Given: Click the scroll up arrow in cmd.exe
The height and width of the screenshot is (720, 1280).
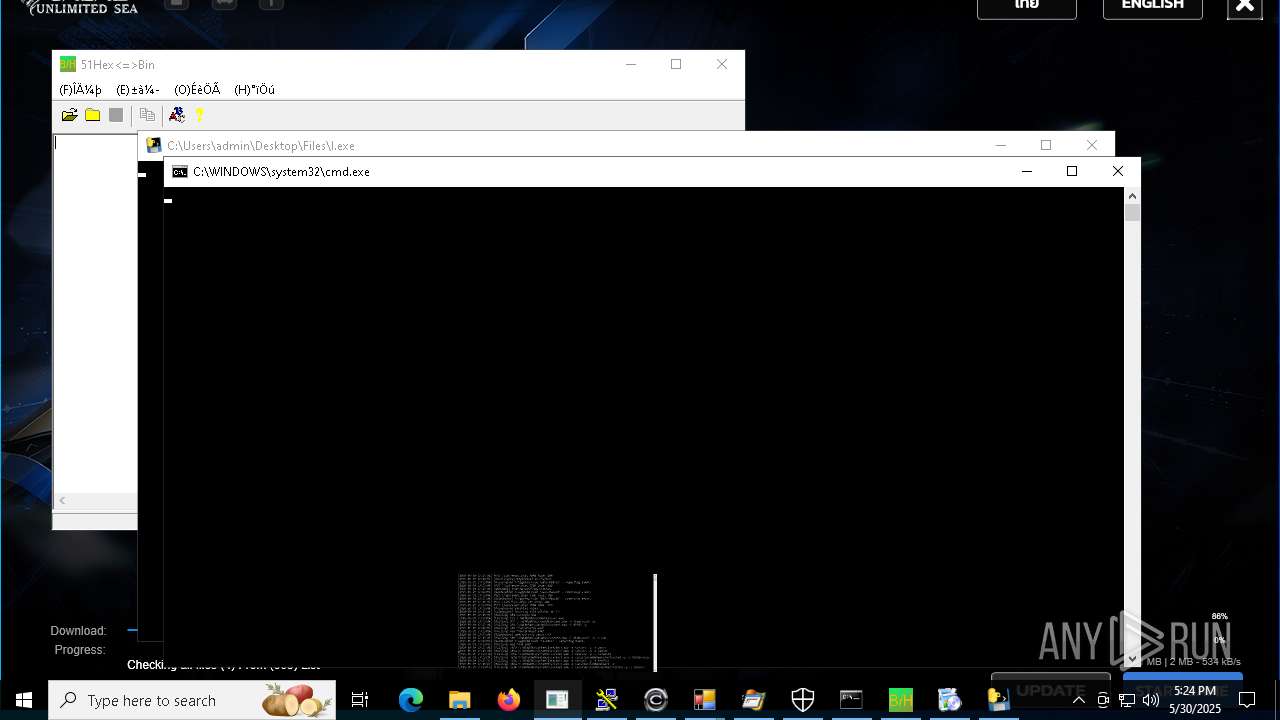Looking at the screenshot, I should 1132,195.
